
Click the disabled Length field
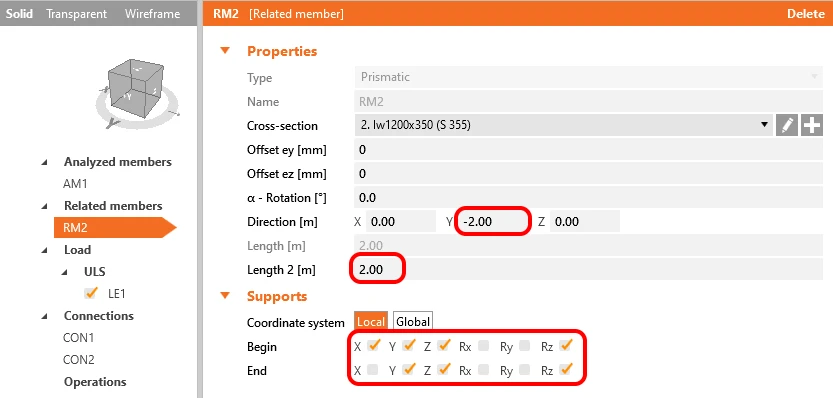pyautogui.click(x=589, y=246)
